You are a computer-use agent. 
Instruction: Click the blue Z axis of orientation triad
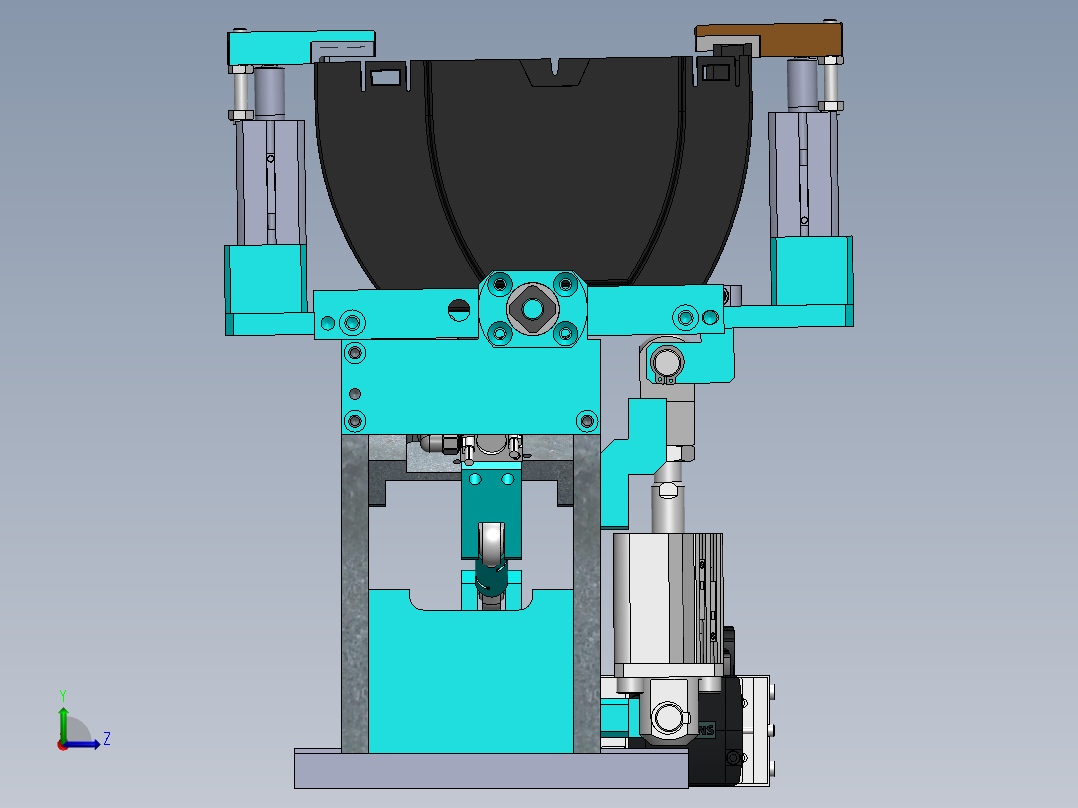pyautogui.click(x=83, y=744)
